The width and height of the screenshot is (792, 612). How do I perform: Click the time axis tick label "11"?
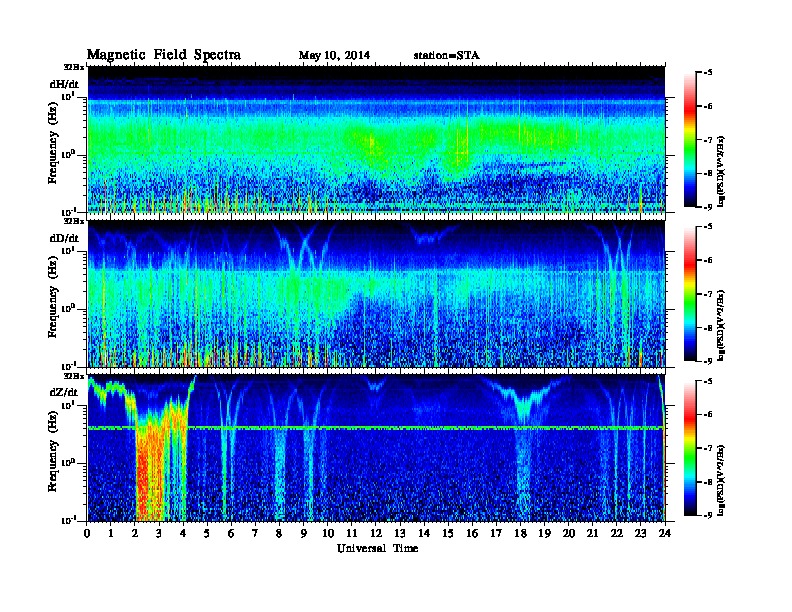[352, 534]
